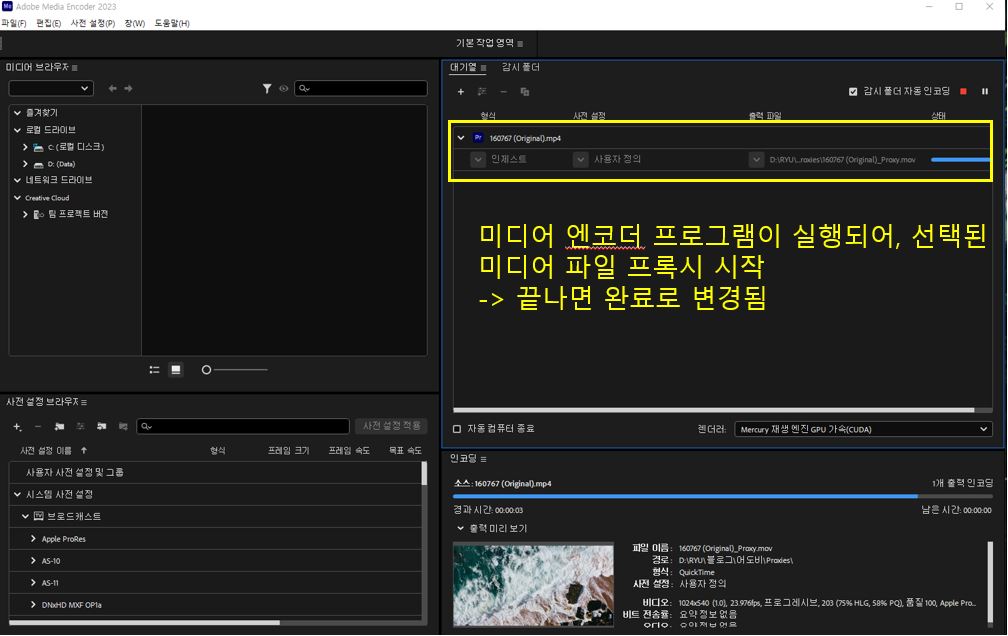Open the 편집(E) menu
Viewport: 1008px width, 636px height.
click(48, 23)
